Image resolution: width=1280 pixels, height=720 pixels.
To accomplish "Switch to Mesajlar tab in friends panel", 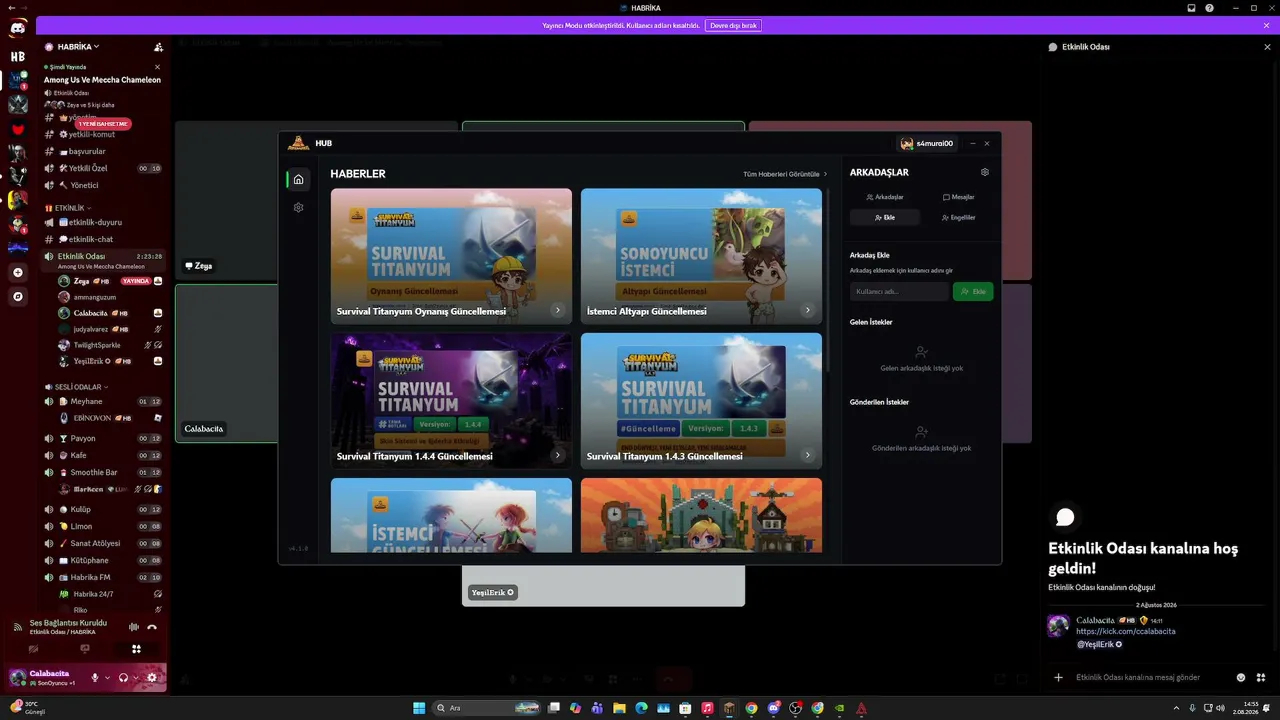I will tap(958, 197).
